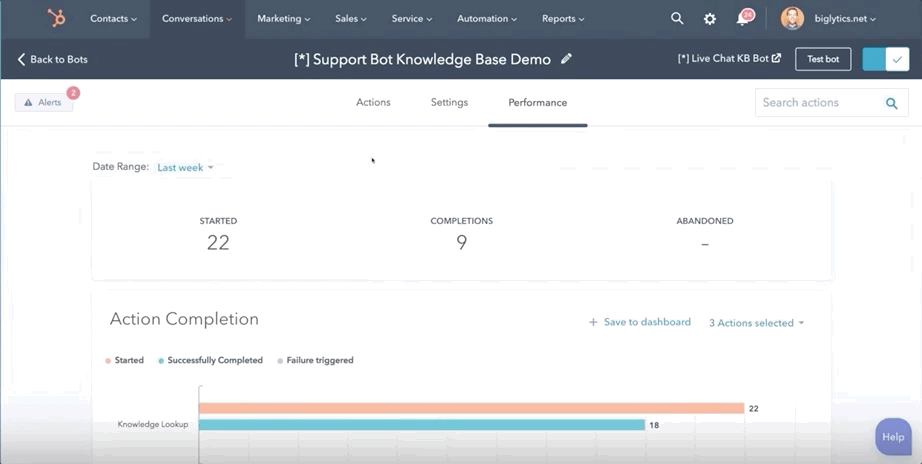
Task: Click the search icon in Search actions
Action: tap(891, 104)
